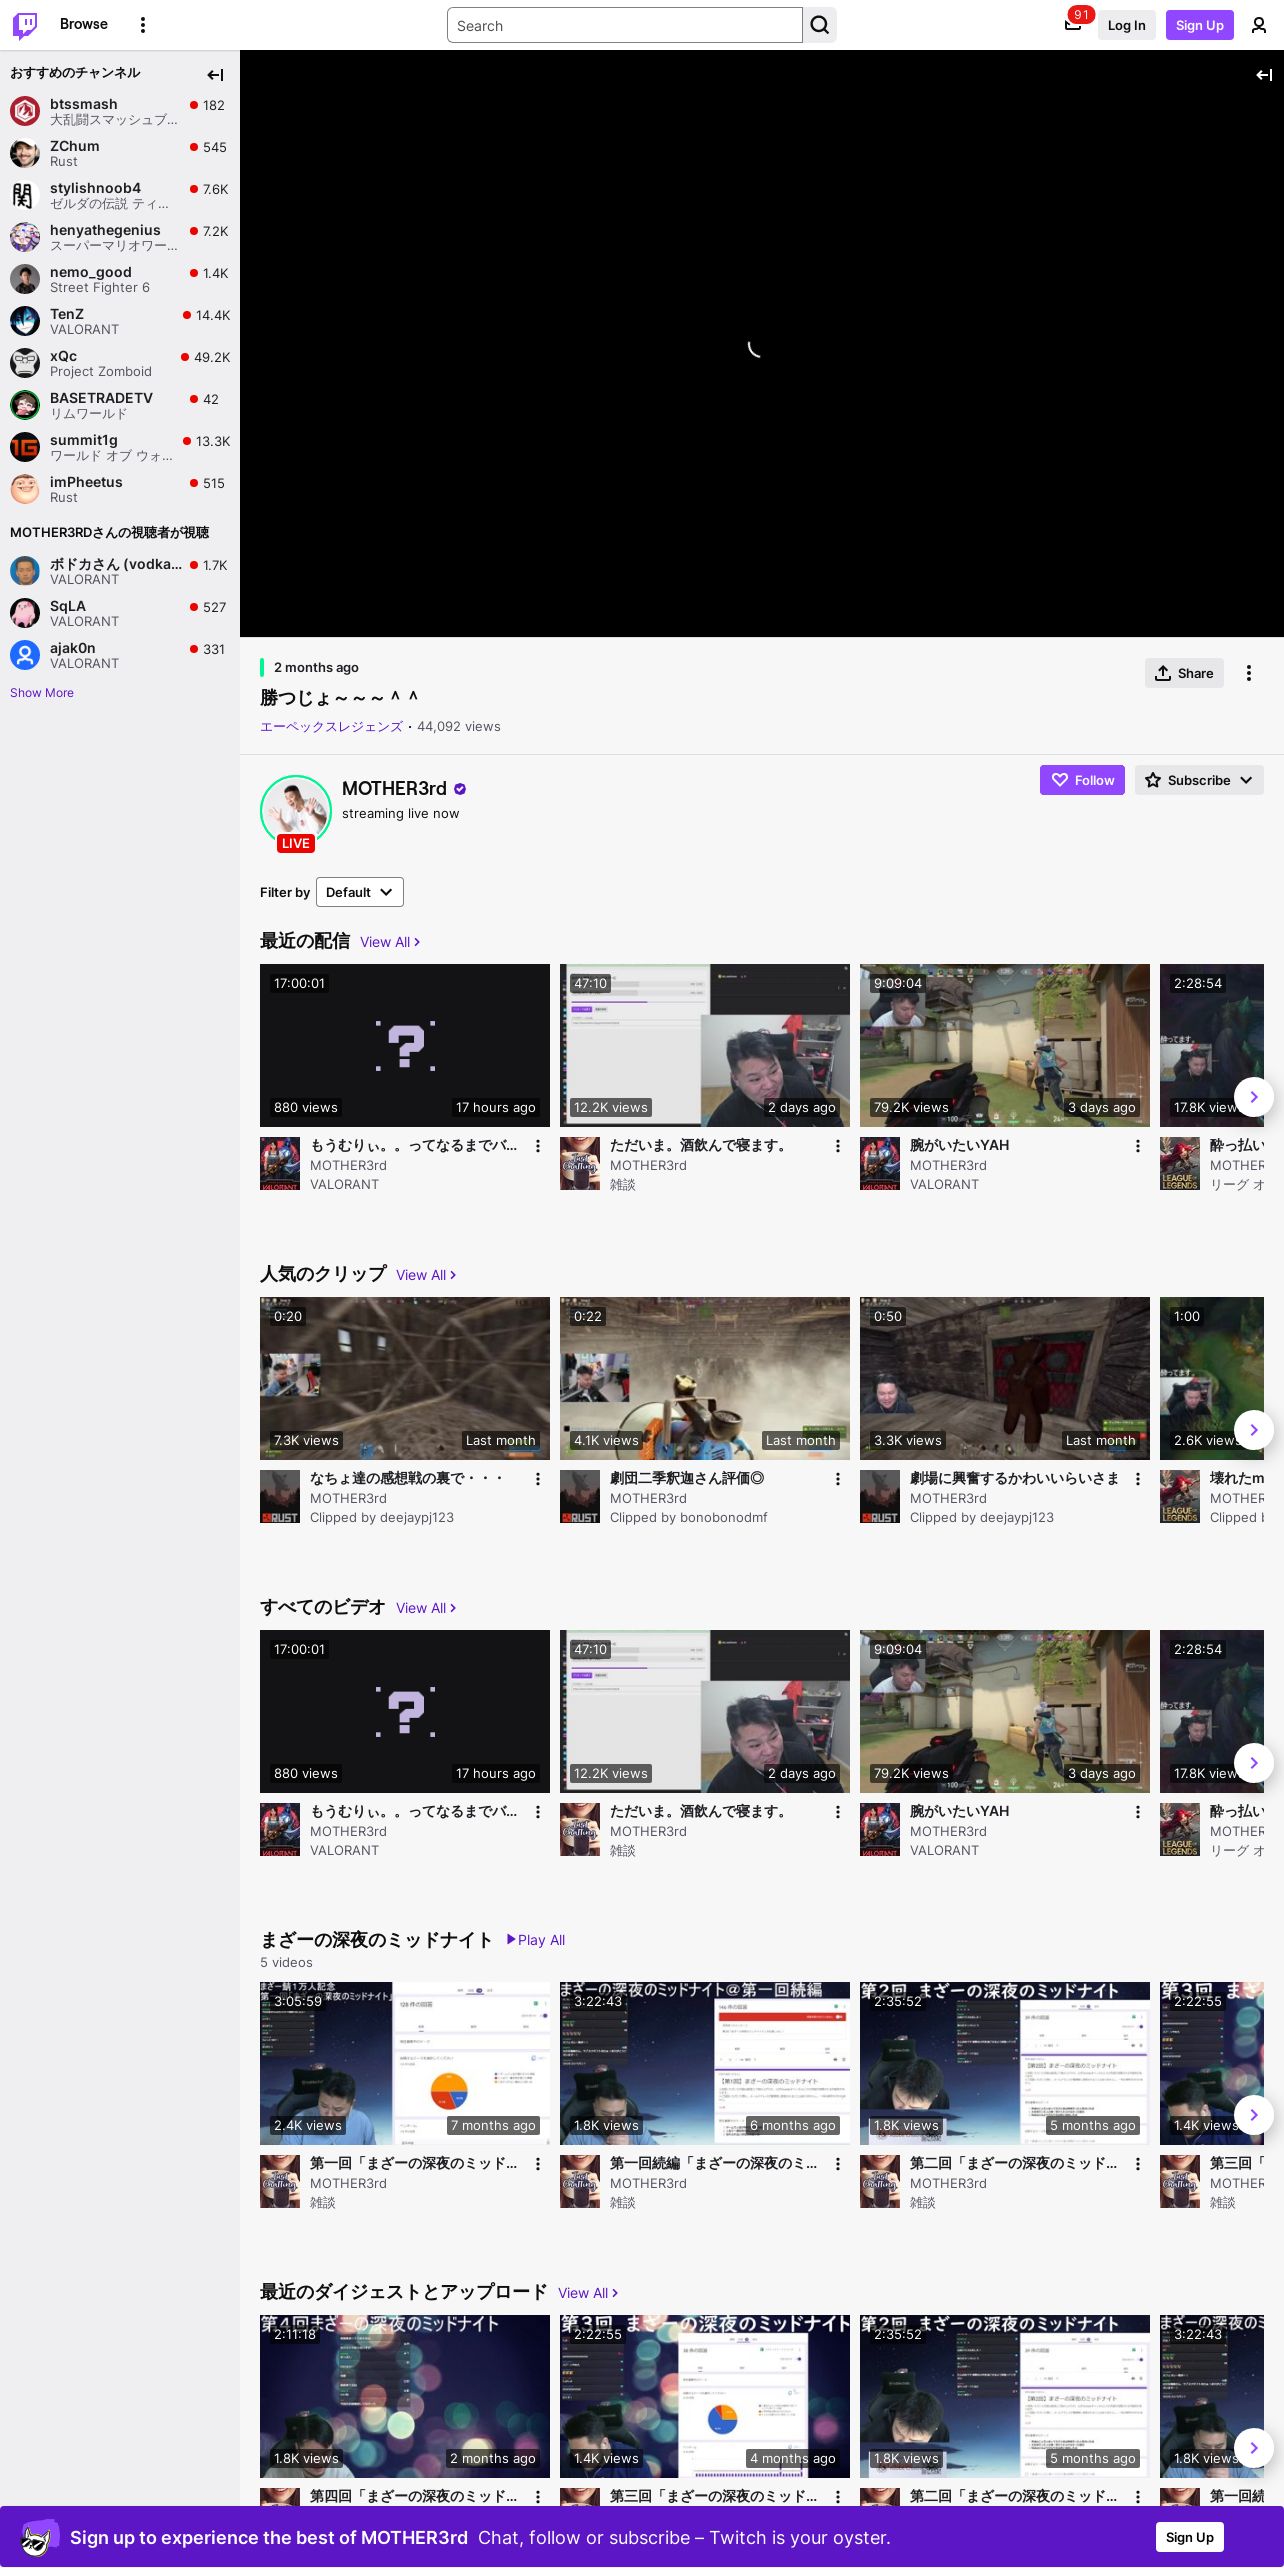The height and width of the screenshot is (2568, 1284).
Task: Open the more options menu beside Browse
Action: [x=143, y=25]
